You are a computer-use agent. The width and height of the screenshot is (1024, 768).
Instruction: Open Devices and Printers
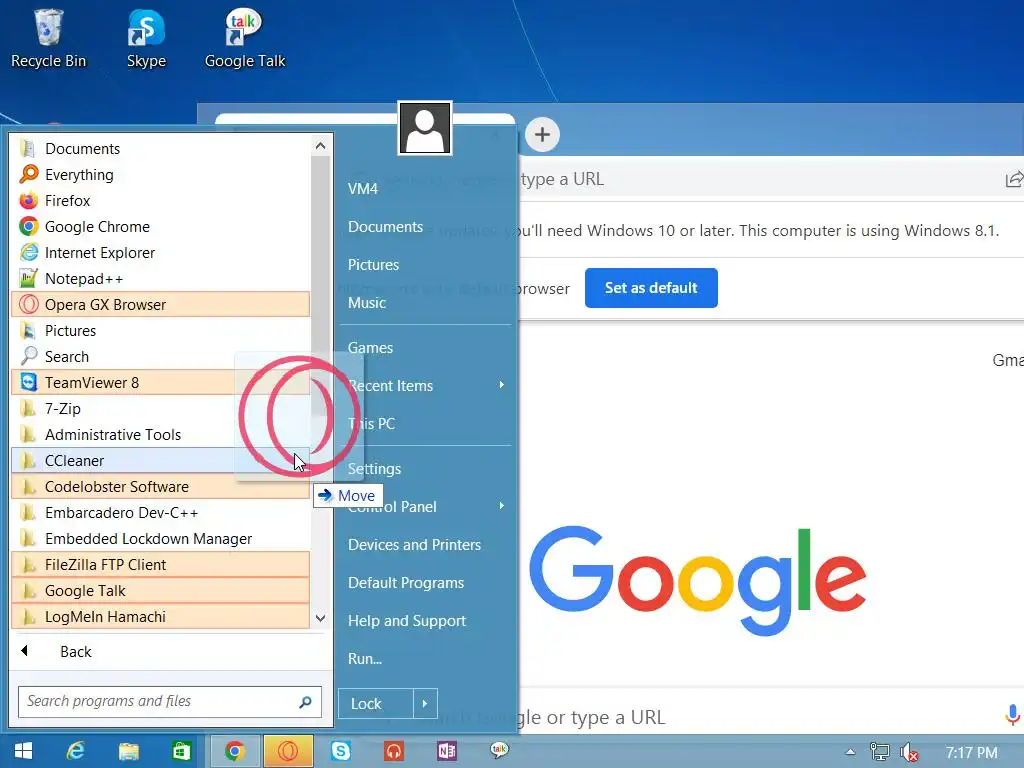point(414,545)
